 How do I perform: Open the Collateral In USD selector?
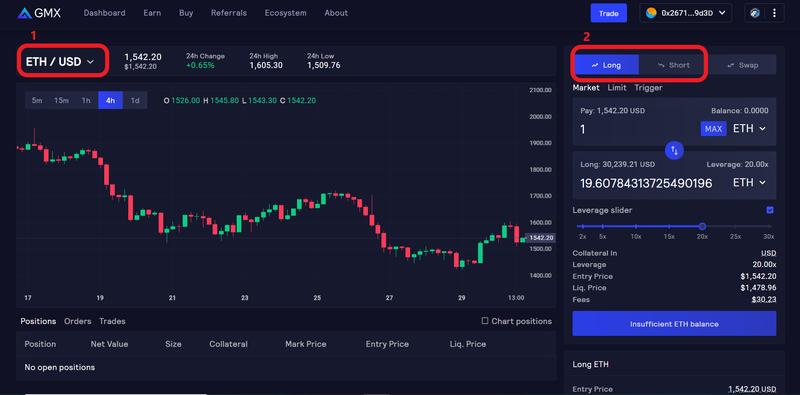(x=768, y=253)
